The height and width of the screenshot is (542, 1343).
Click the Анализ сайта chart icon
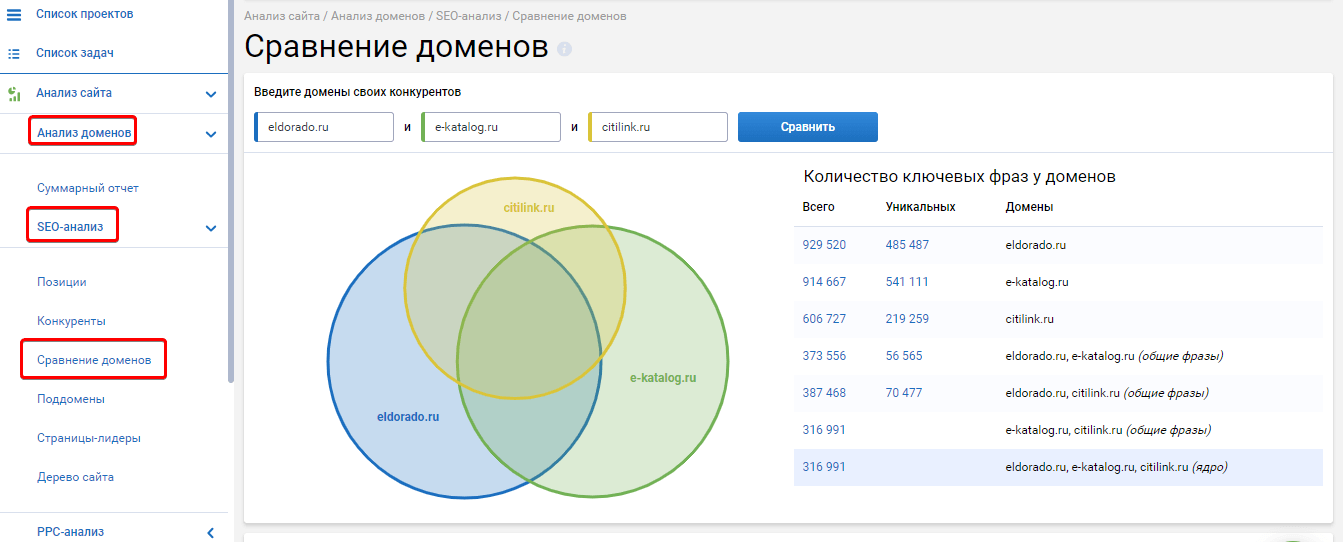point(14,94)
